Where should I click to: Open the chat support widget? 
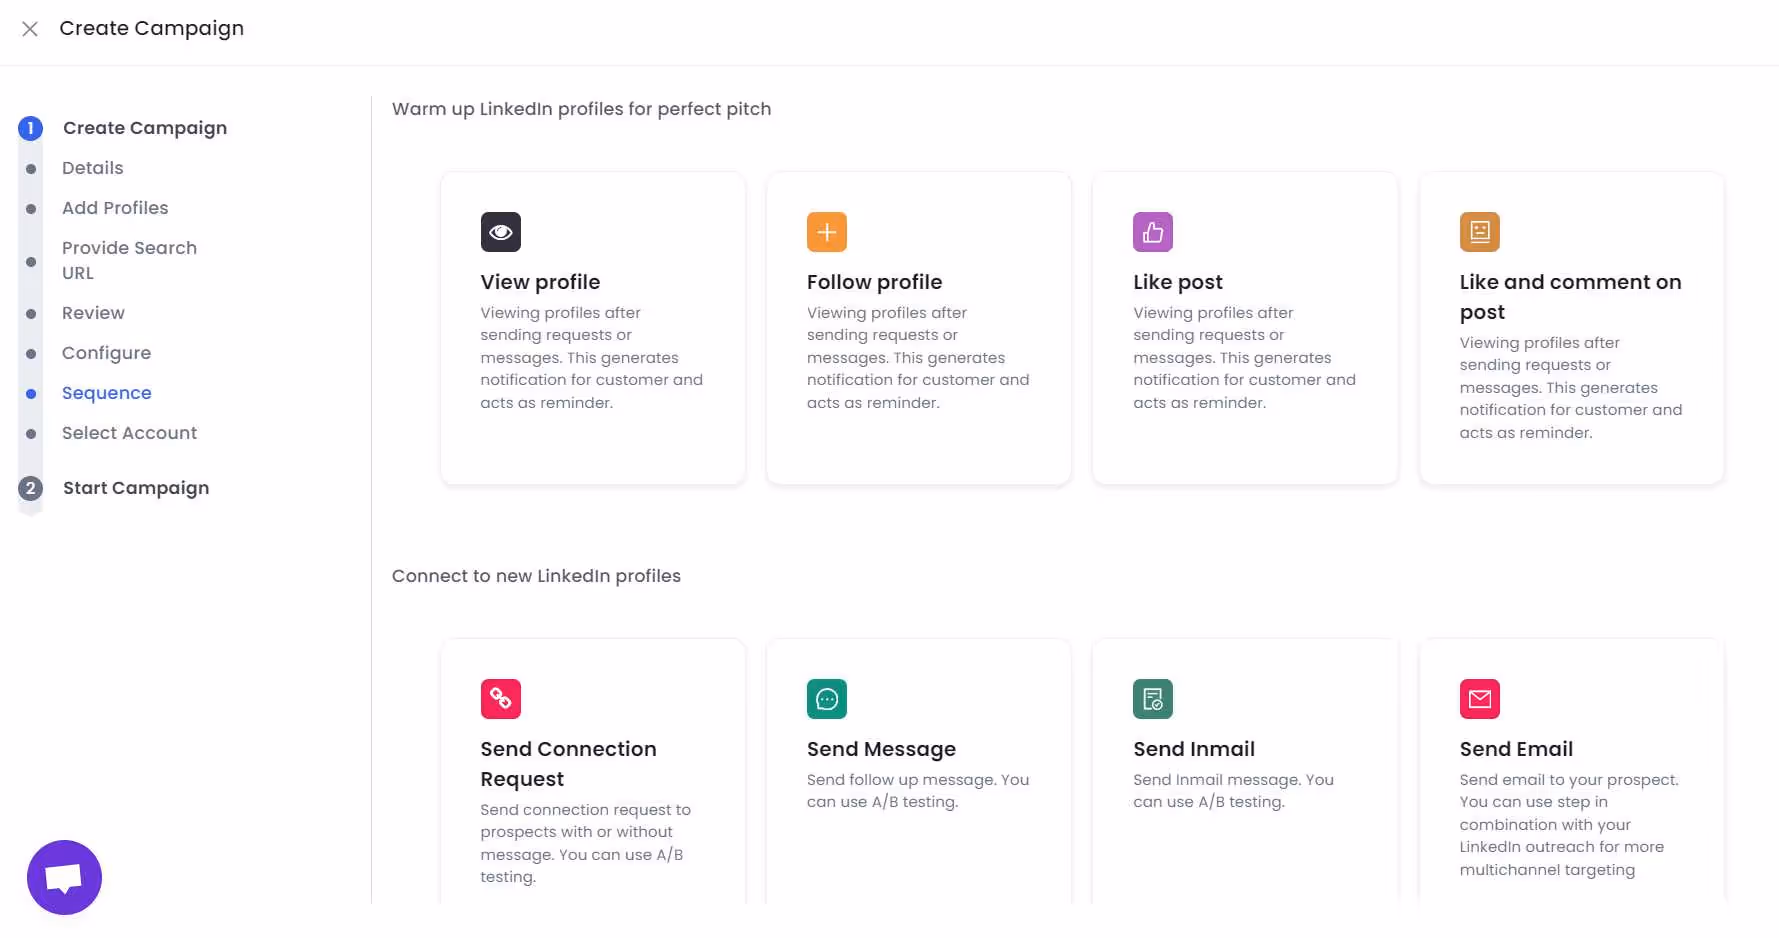coord(63,877)
